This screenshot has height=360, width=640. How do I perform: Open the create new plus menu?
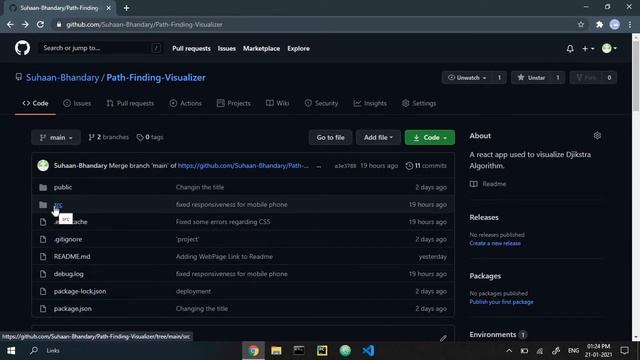pyautogui.click(x=588, y=49)
